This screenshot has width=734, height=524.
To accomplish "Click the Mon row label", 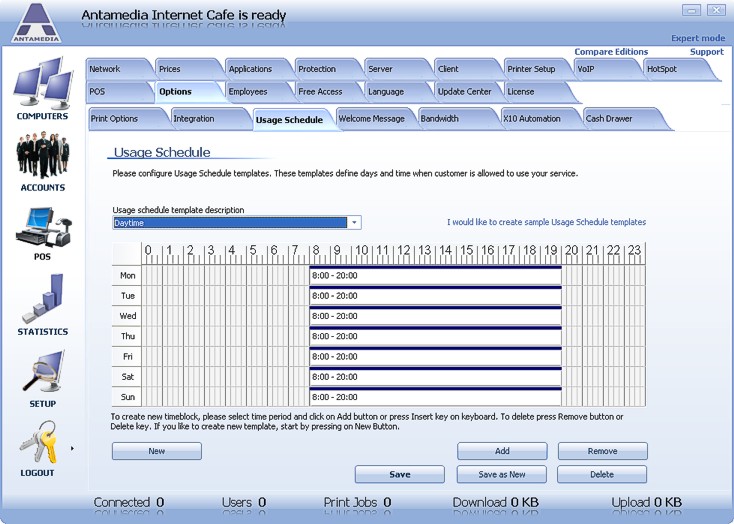I will coord(127,275).
